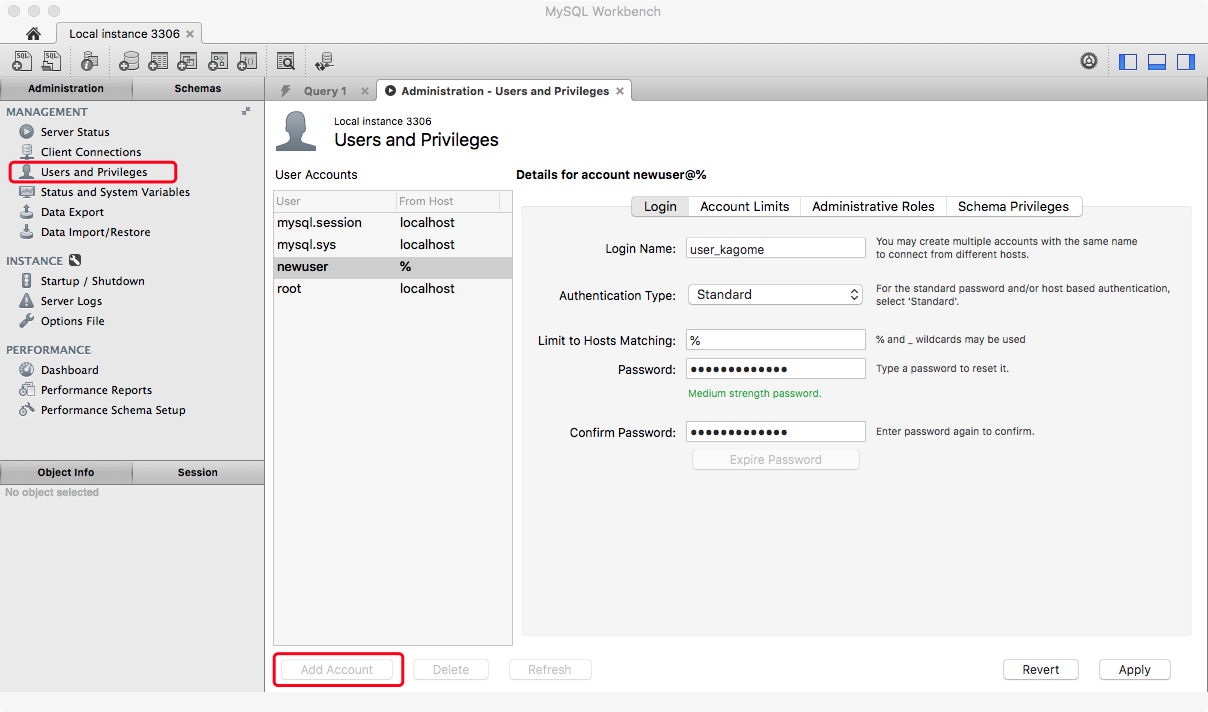The image size is (1208, 712).
Task: Search table data toolbar icon
Action: point(286,62)
